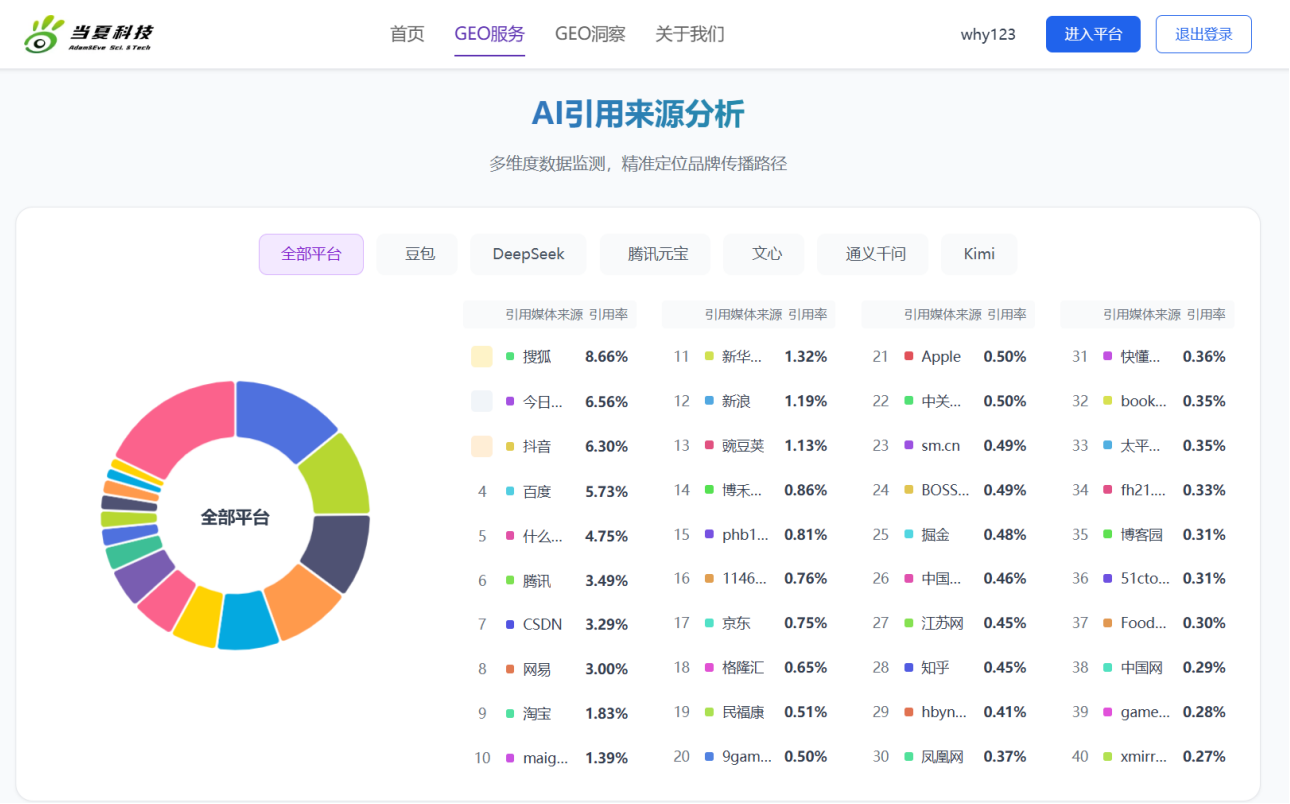
Task: Click the 进入平台 button
Action: [x=1092, y=34]
